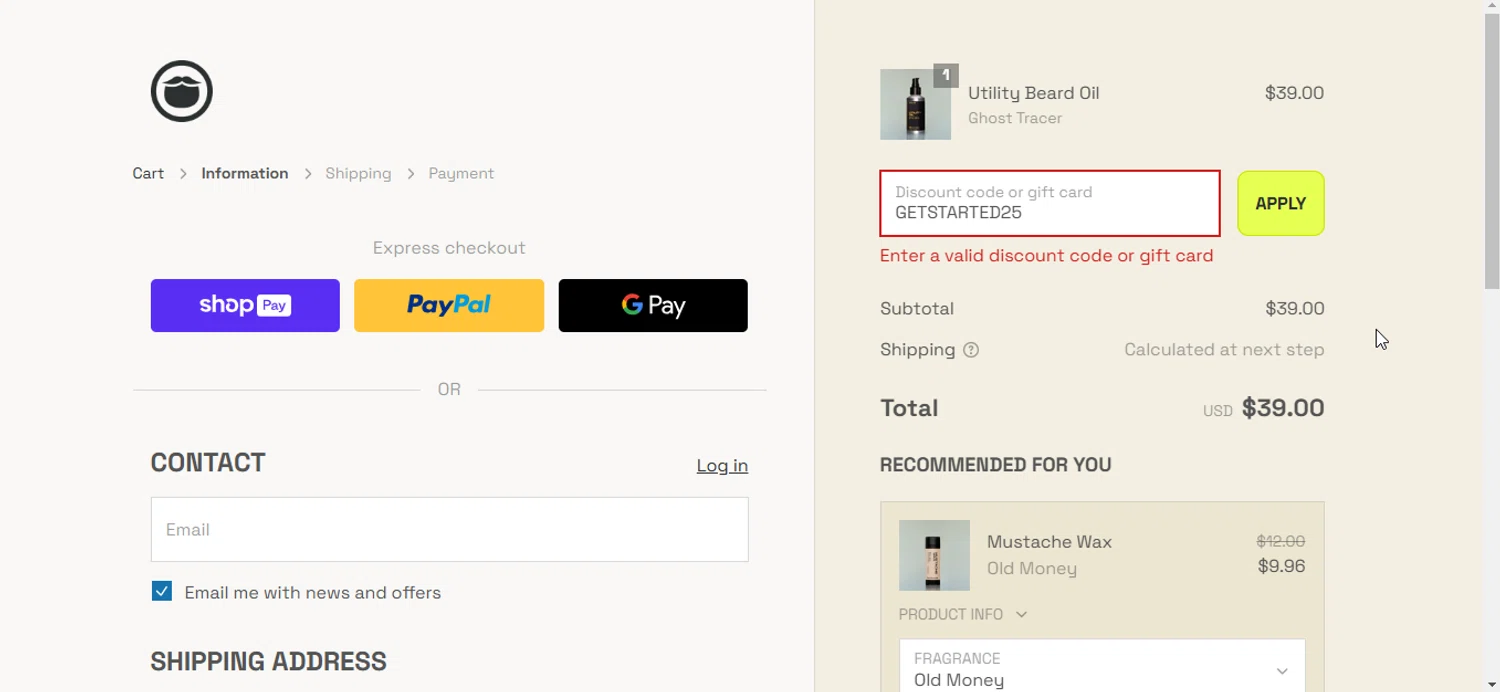This screenshot has width=1500, height=692.
Task: Follow the Log in link
Action: 722,465
